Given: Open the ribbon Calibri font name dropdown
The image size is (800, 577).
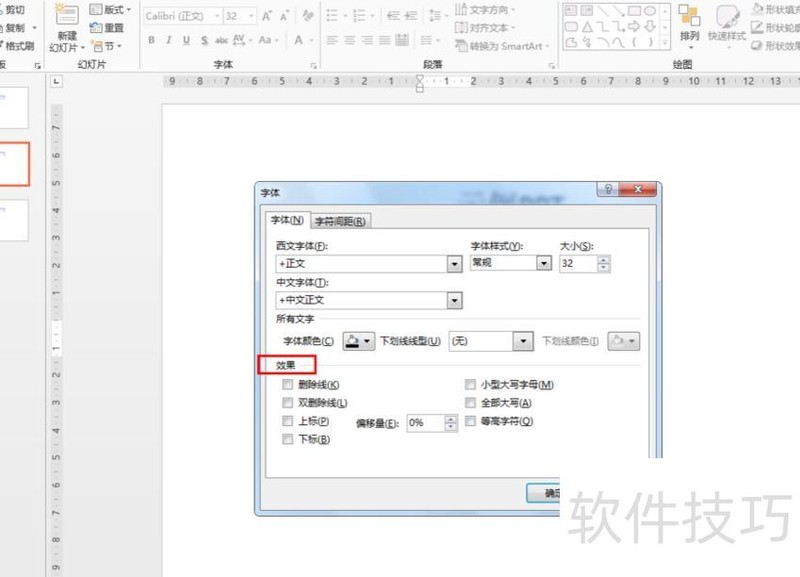Looking at the screenshot, I should click(217, 16).
